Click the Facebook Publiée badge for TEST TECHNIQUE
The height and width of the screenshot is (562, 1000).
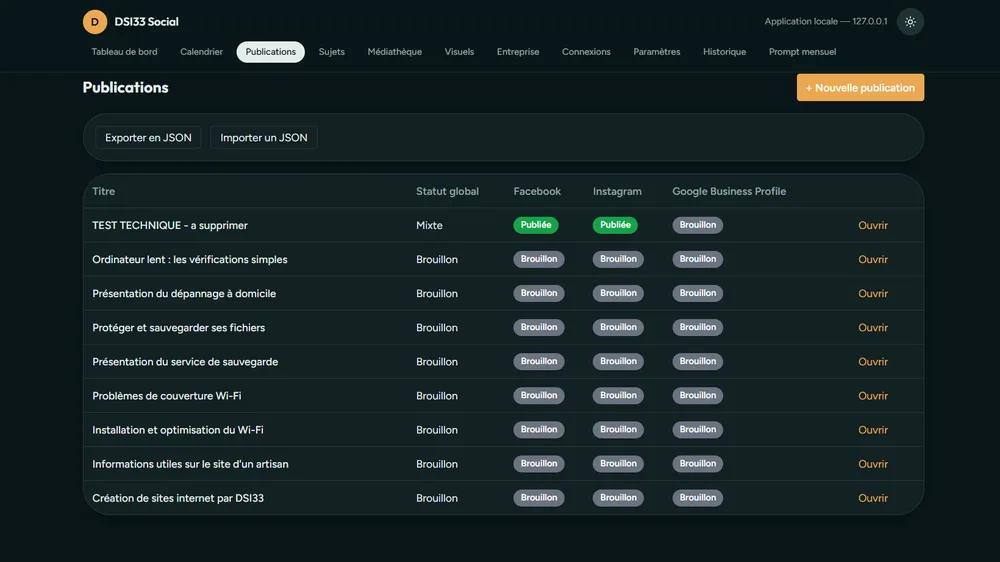pos(536,225)
